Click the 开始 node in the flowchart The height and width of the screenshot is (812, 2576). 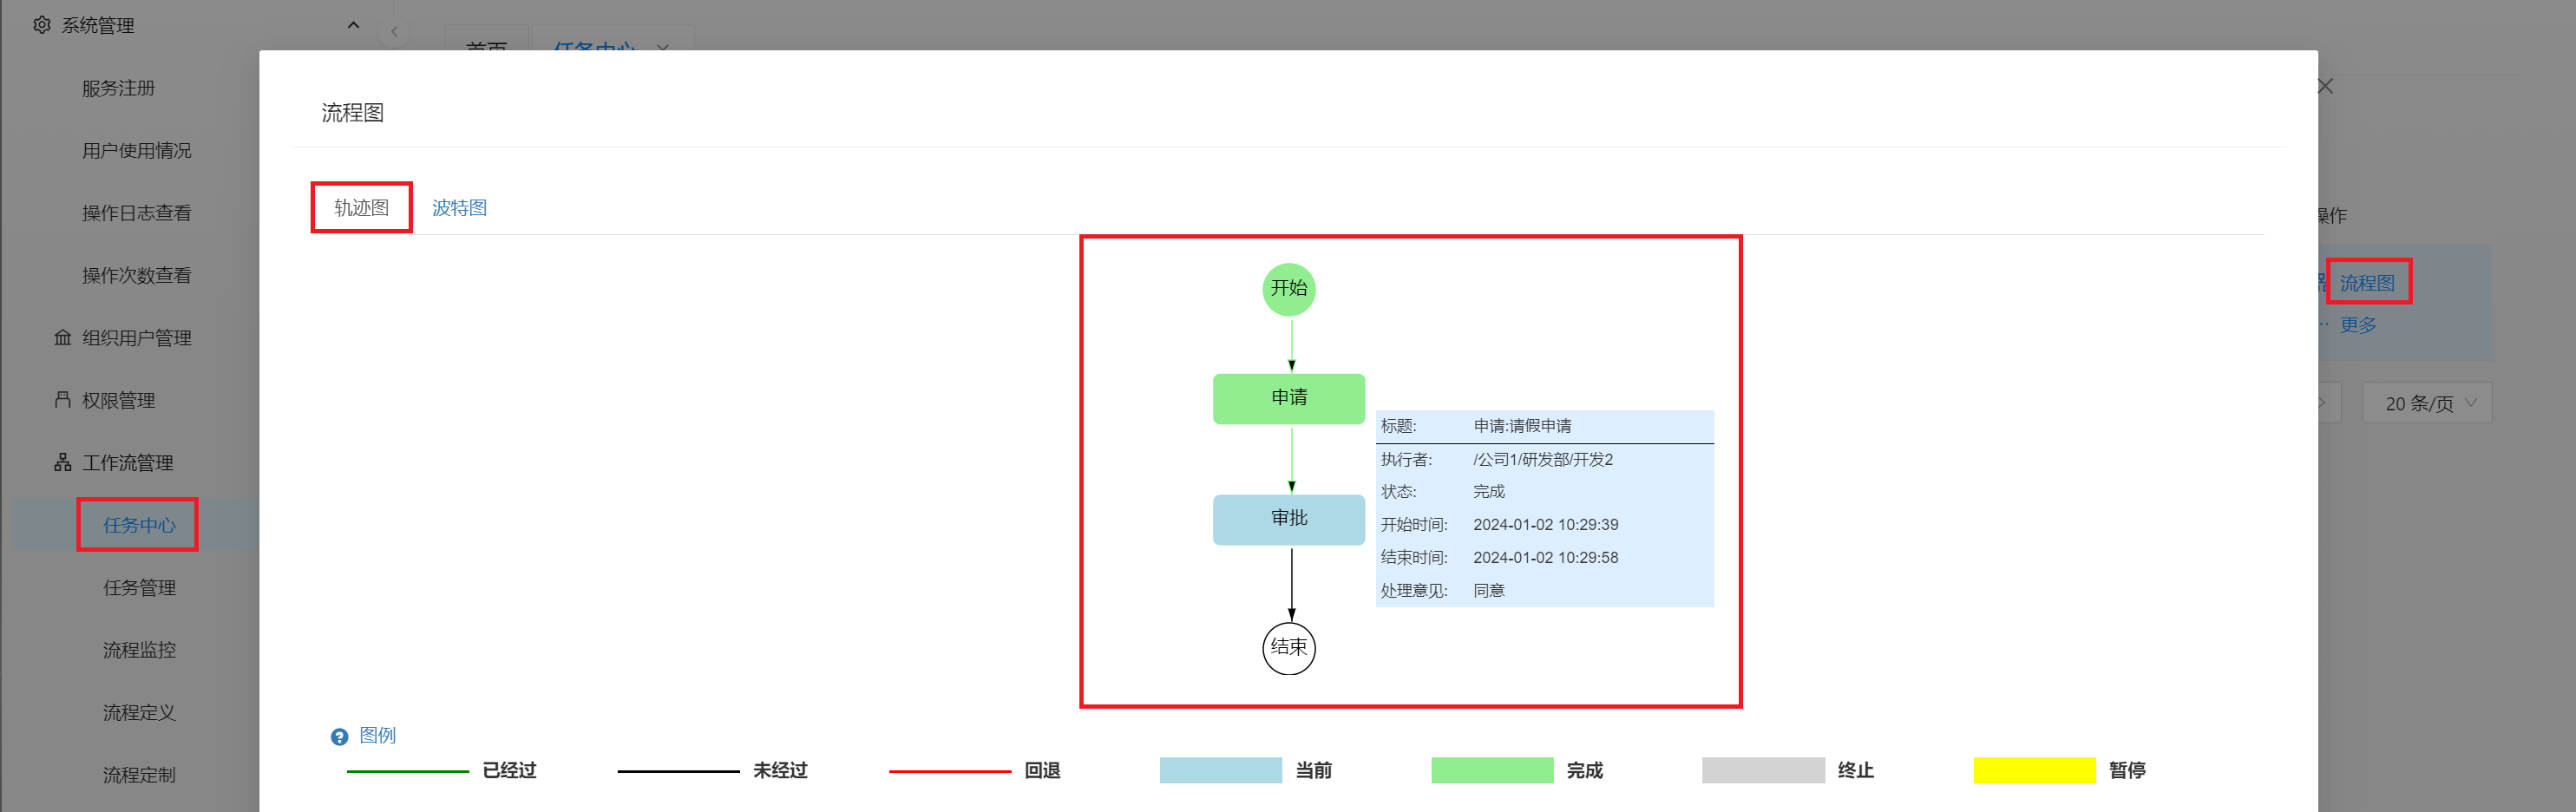[x=1289, y=289]
